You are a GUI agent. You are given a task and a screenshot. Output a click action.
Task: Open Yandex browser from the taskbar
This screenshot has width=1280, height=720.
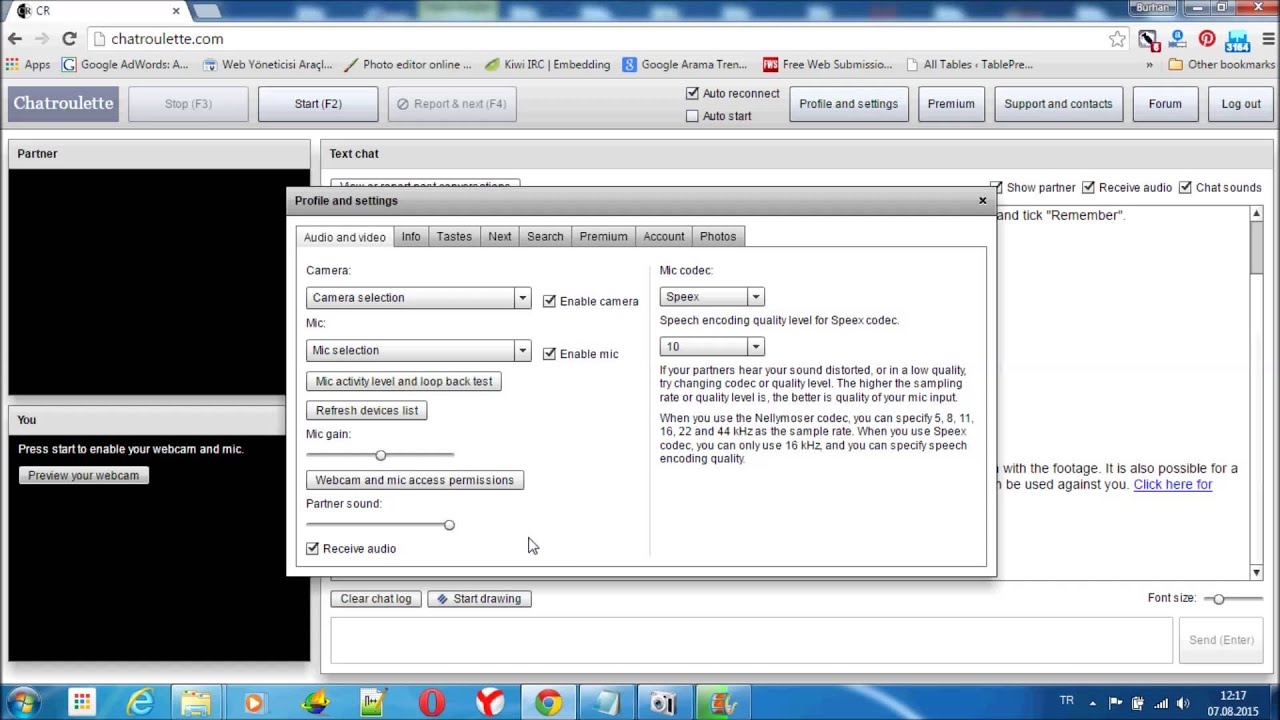coord(490,703)
